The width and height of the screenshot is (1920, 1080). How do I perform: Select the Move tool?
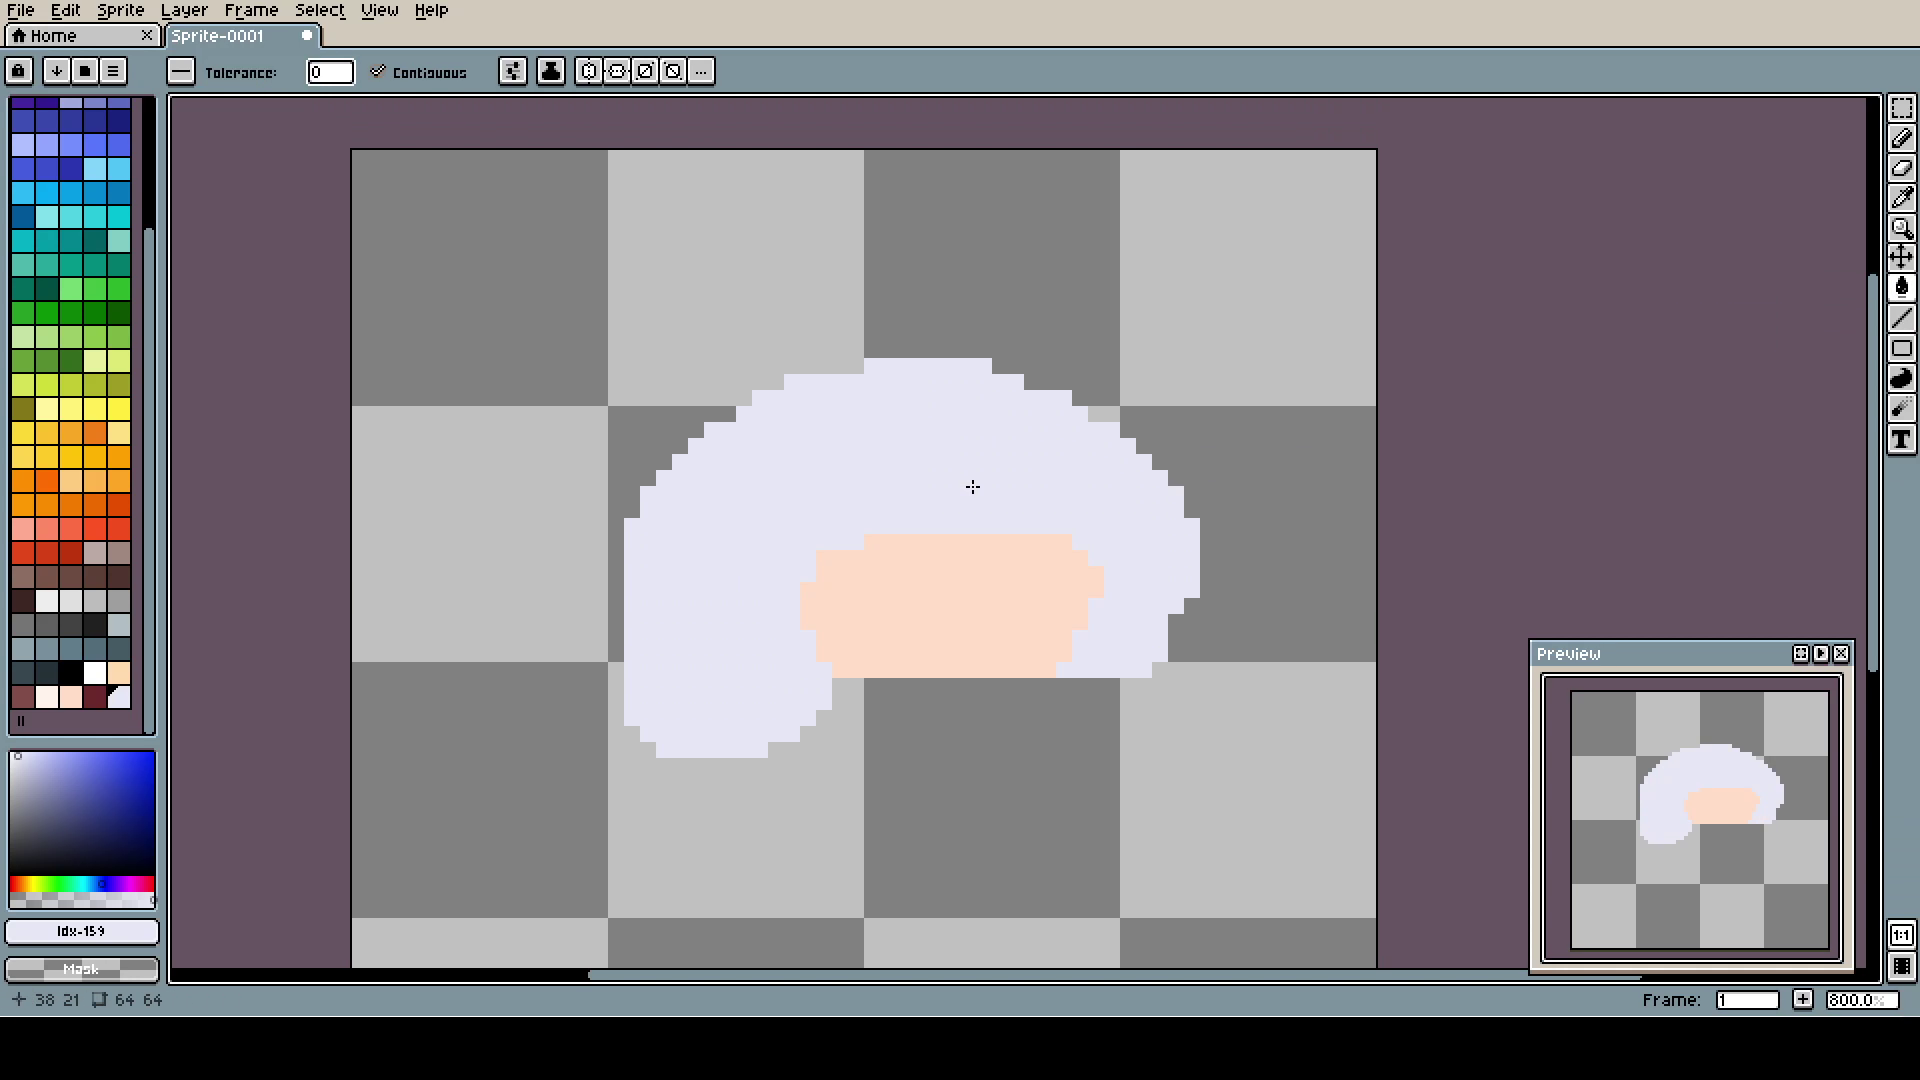(x=1901, y=258)
